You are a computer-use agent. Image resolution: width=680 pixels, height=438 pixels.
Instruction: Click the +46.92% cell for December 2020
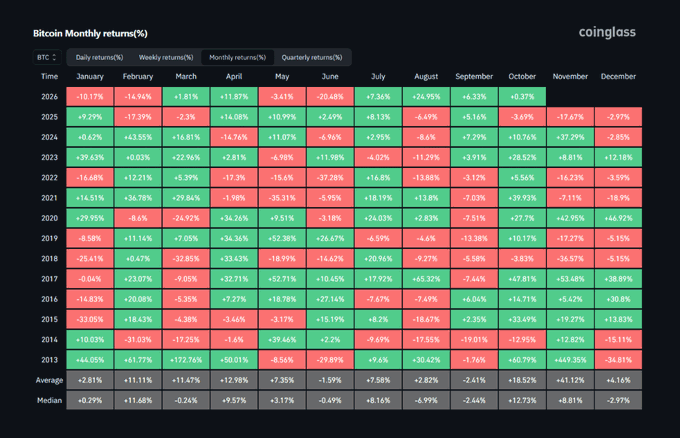[618, 218]
